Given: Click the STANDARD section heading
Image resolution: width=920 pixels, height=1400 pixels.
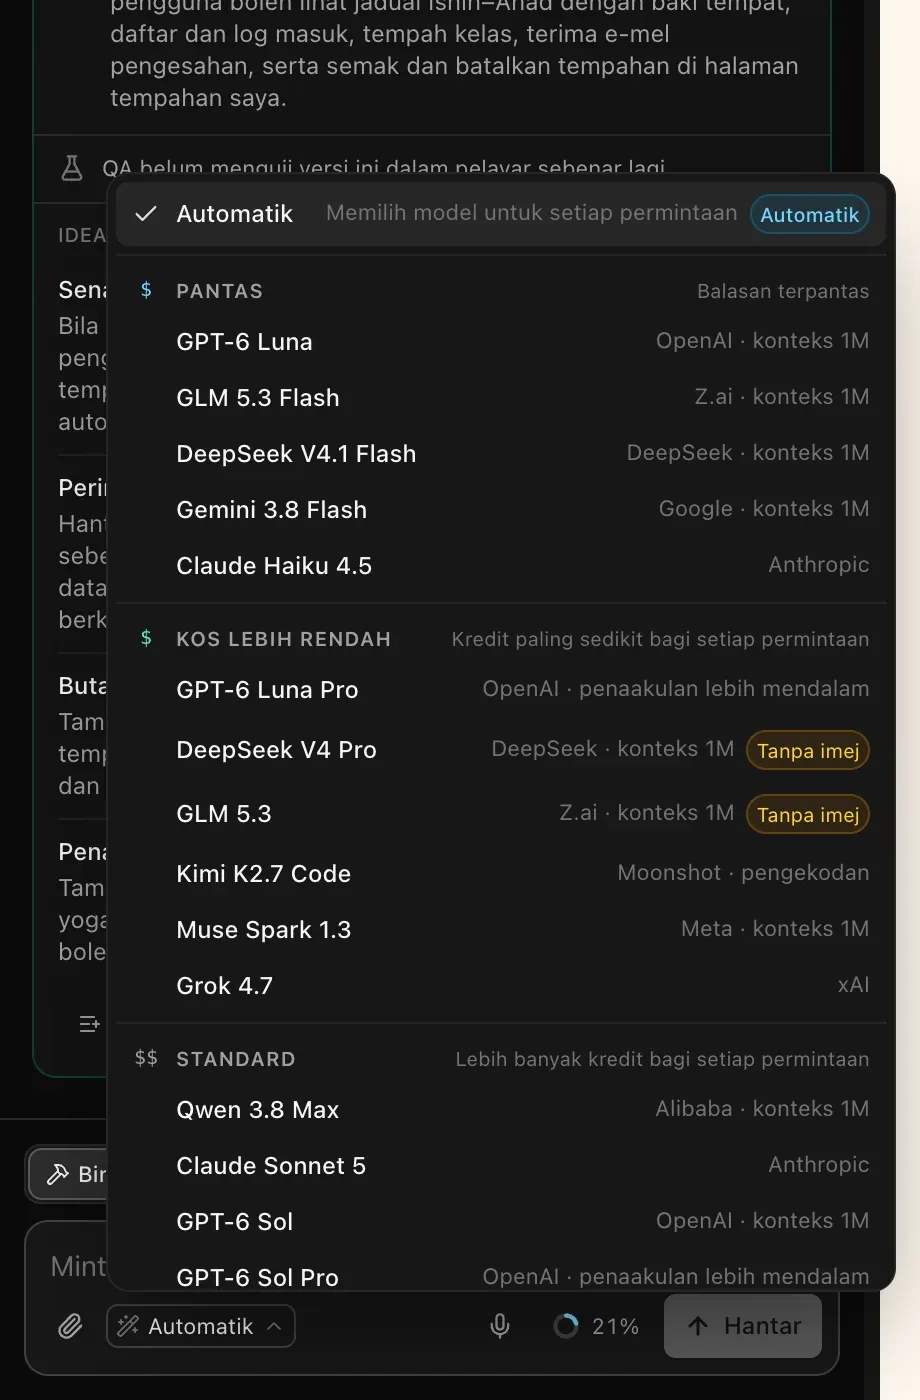Looking at the screenshot, I should pos(236,1059).
